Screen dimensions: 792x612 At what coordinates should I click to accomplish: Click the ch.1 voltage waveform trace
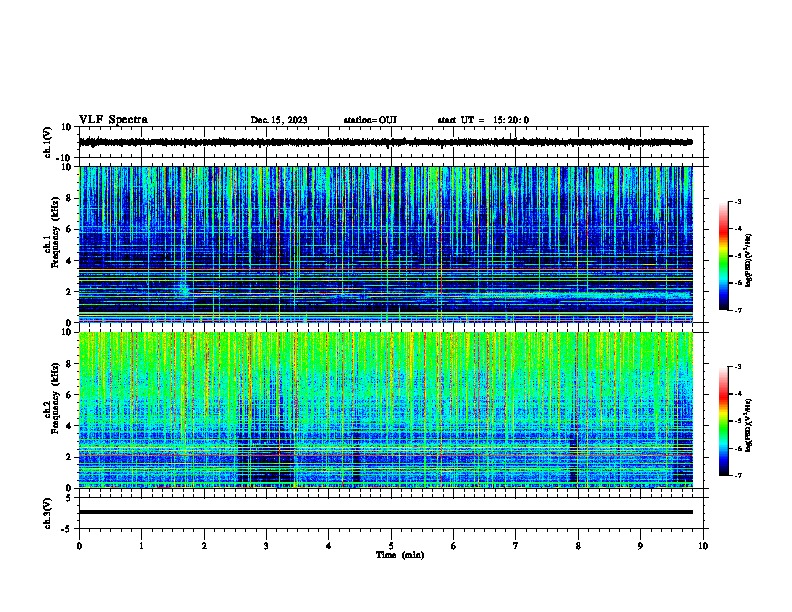tap(386, 142)
